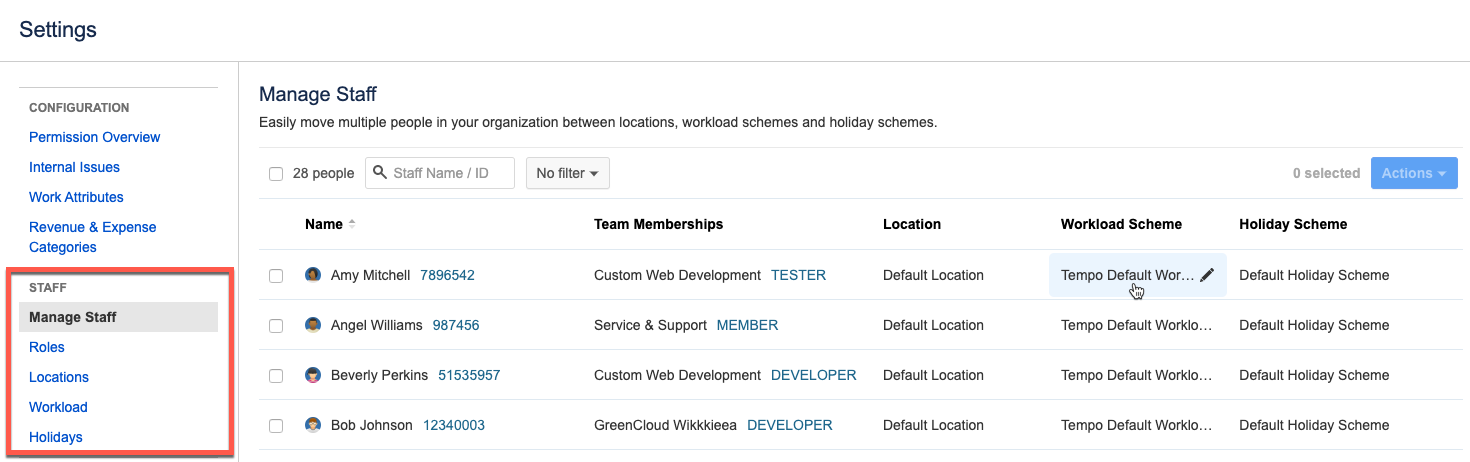Image resolution: width=1470 pixels, height=462 pixels.
Task: Check the box for Amy Mitchell
Action: coord(276,276)
